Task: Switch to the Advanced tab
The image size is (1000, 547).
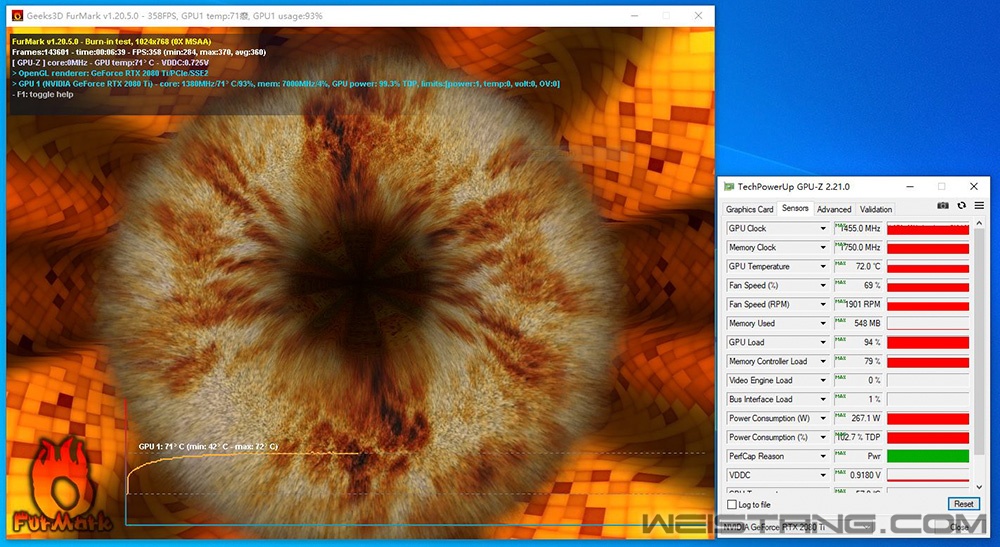Action: [834, 209]
